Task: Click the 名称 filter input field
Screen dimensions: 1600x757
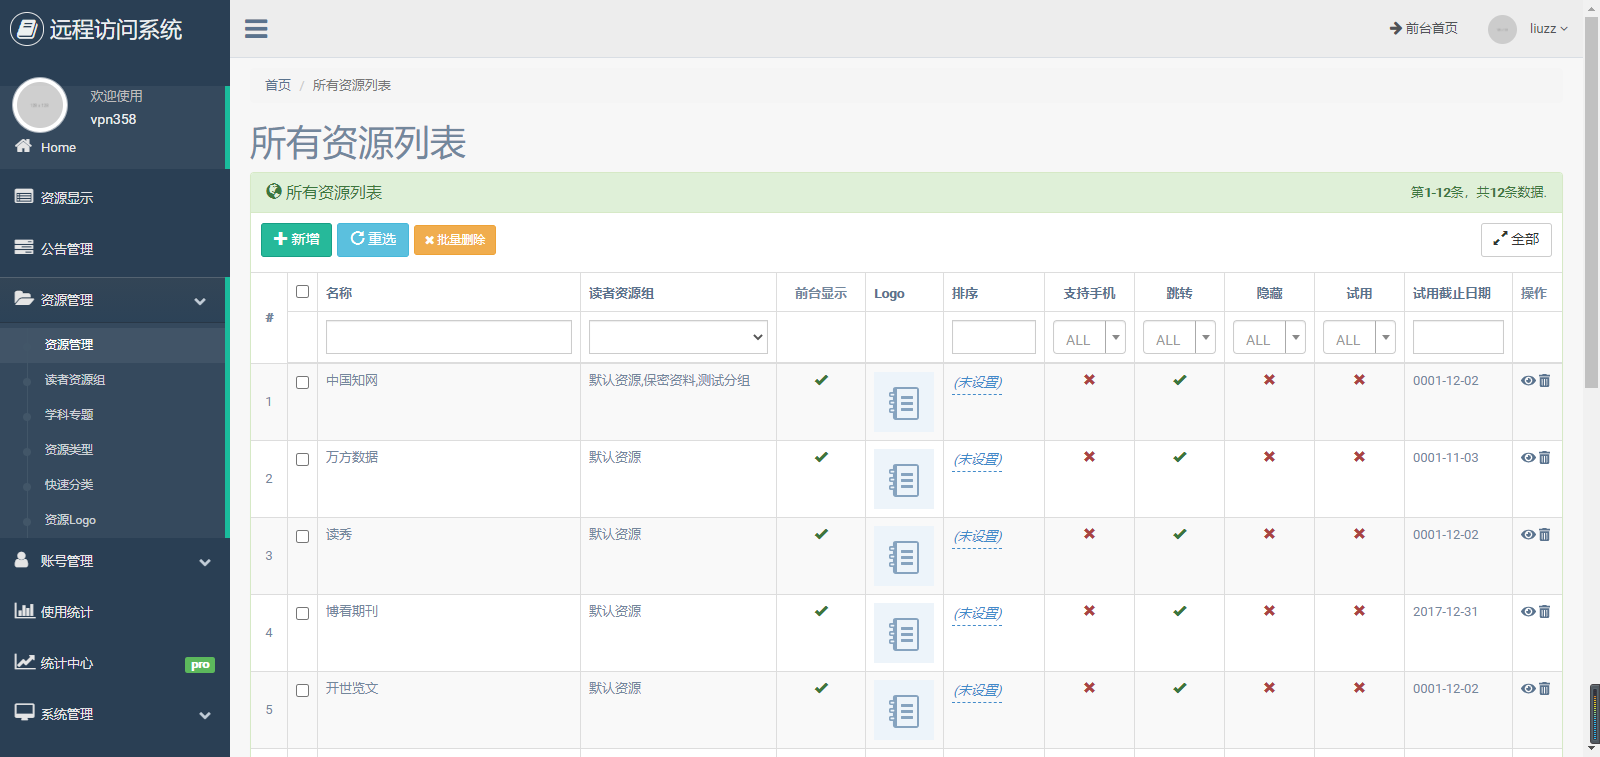Action: [448, 337]
